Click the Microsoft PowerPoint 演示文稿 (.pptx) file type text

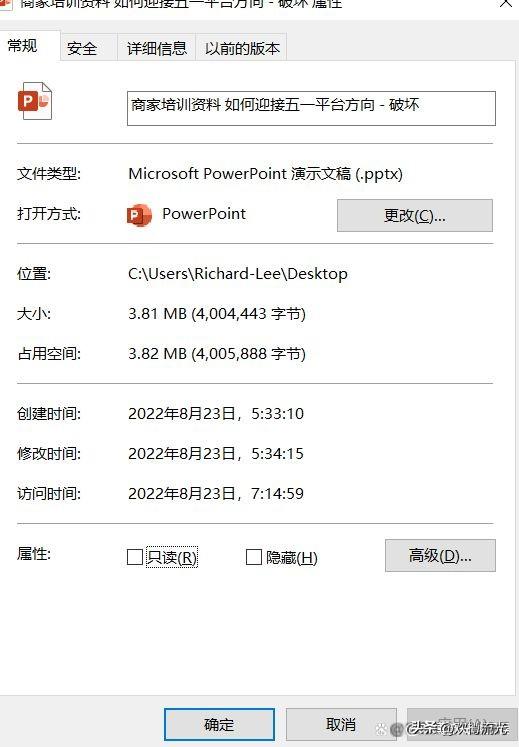click(x=265, y=173)
